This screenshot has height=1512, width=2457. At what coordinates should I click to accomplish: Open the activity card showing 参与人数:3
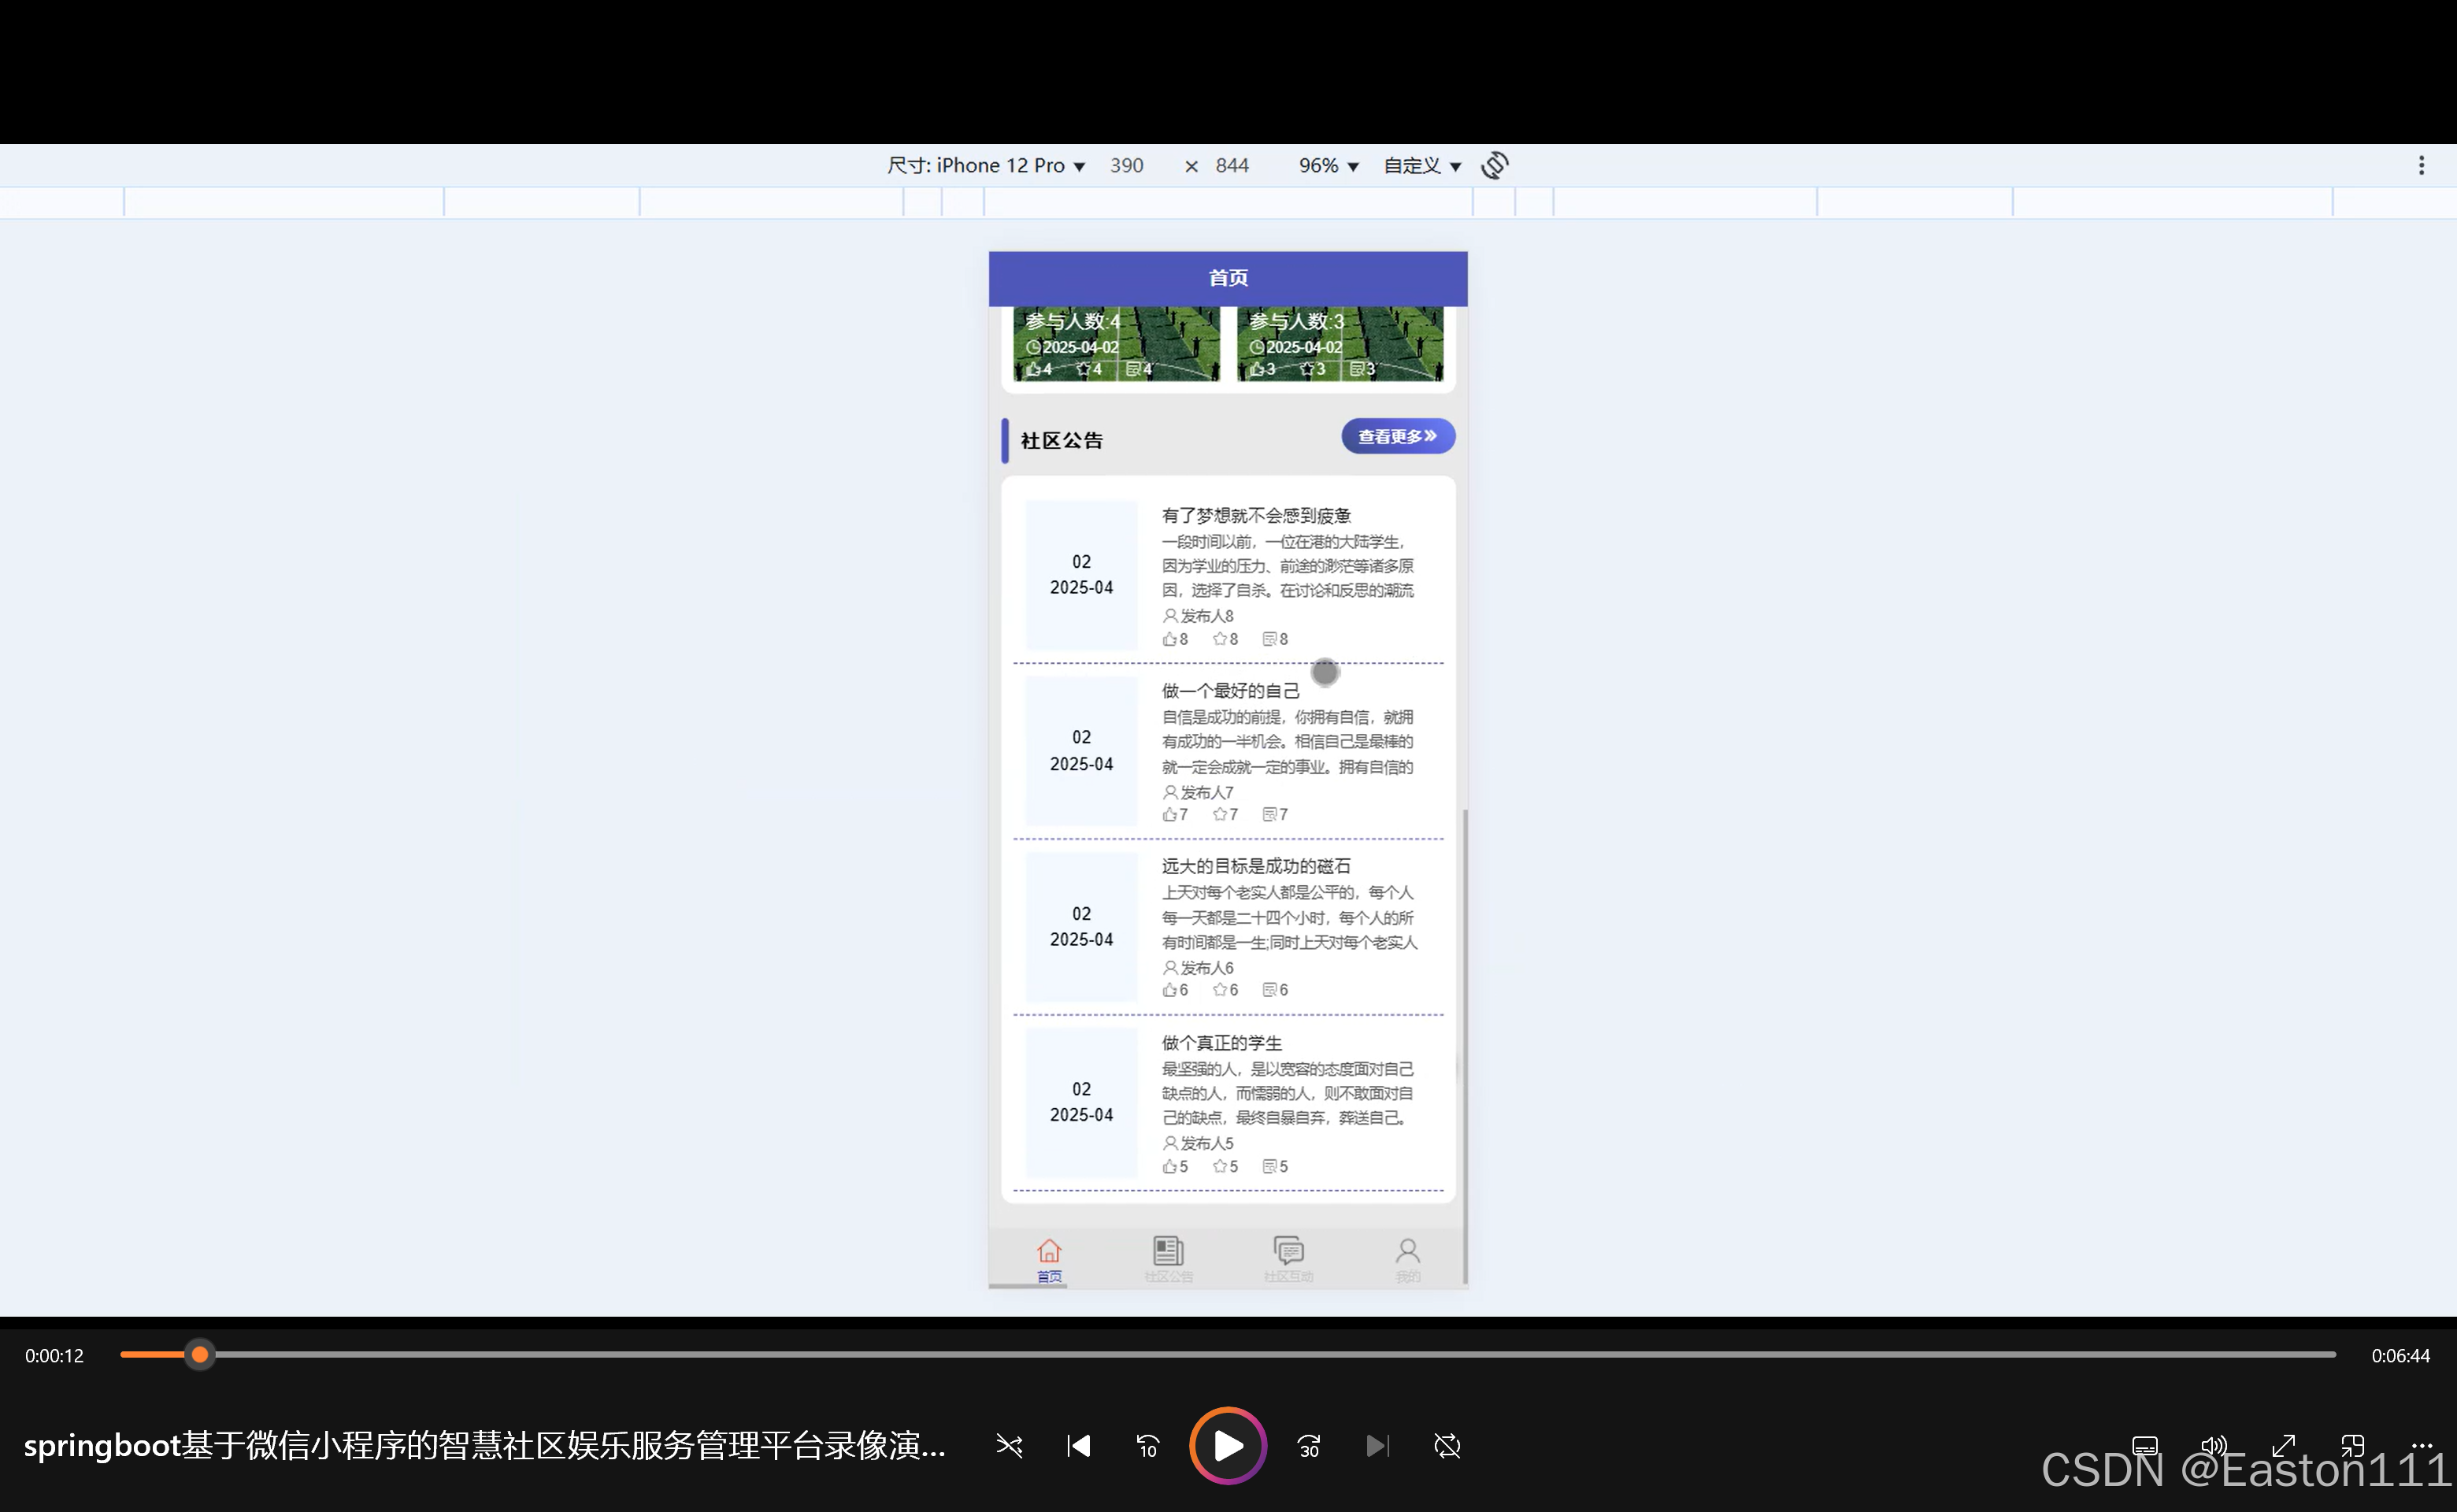[x=1340, y=343]
